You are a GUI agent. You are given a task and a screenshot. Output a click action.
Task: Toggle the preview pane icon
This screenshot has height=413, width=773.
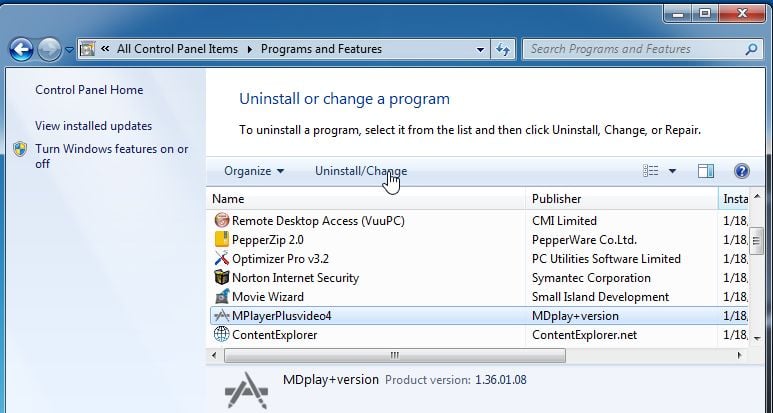pos(706,171)
